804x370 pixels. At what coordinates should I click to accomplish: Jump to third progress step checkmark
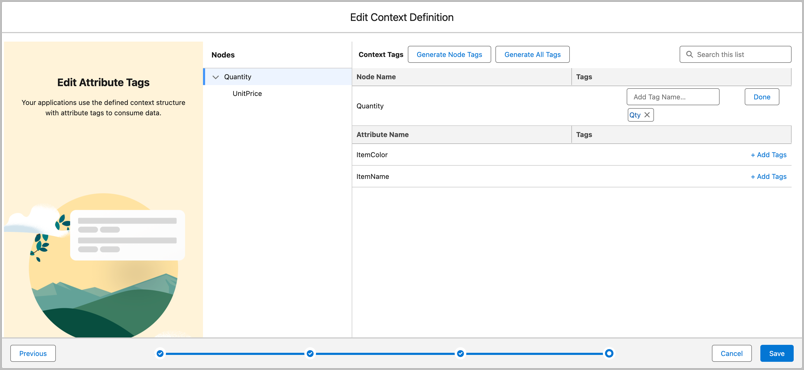coord(460,353)
